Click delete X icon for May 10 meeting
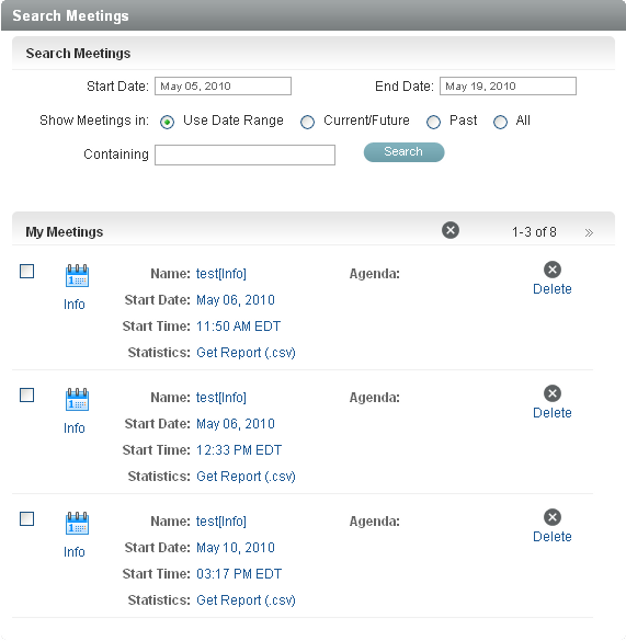626x641 pixels. 552,517
